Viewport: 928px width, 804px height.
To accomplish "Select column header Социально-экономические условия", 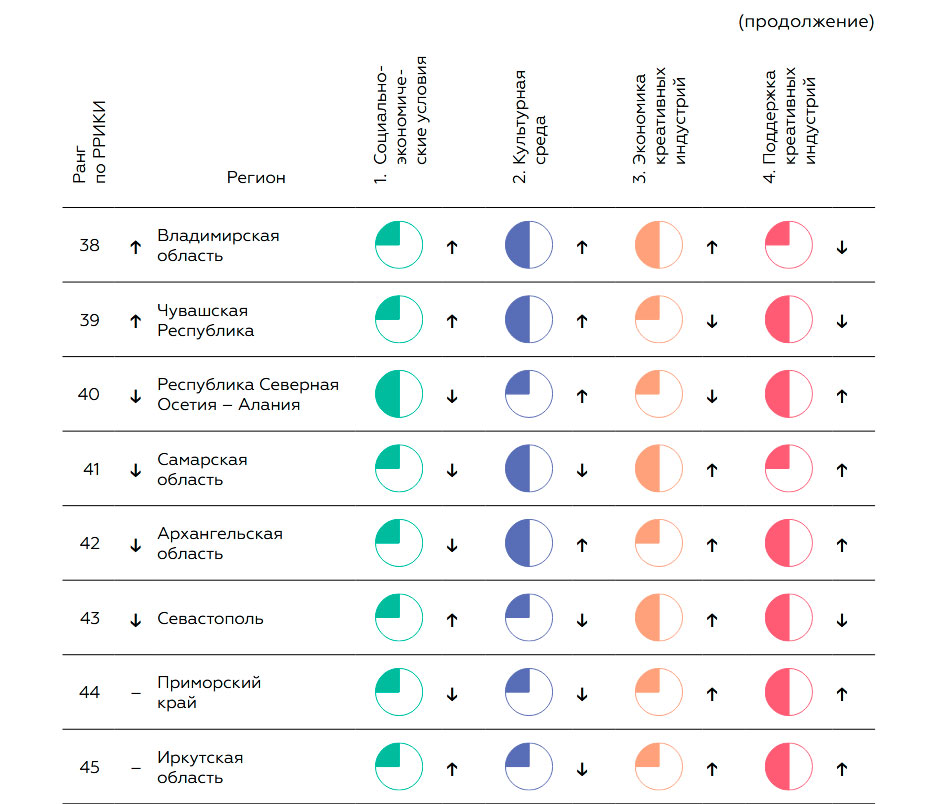I will pos(399,120).
